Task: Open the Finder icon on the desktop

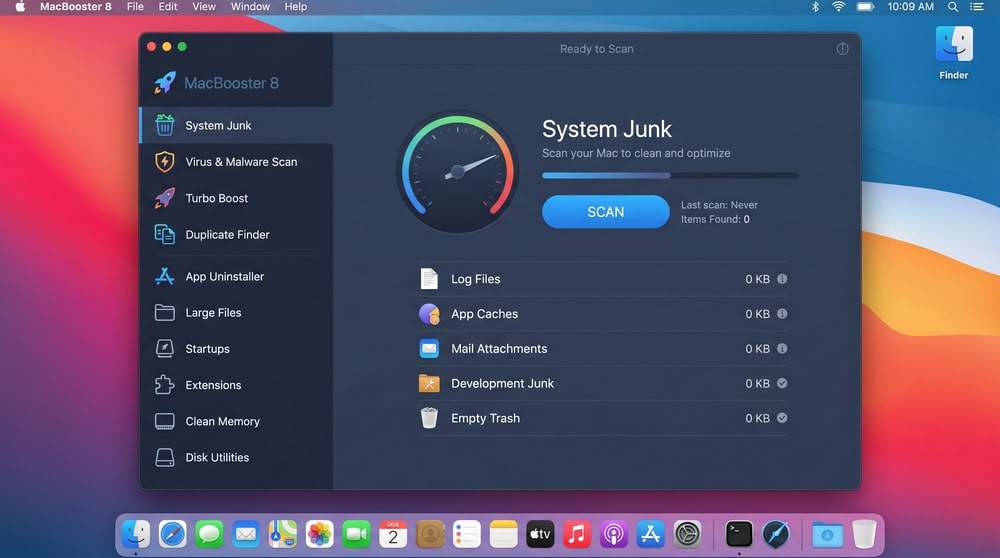Action: coord(953,44)
